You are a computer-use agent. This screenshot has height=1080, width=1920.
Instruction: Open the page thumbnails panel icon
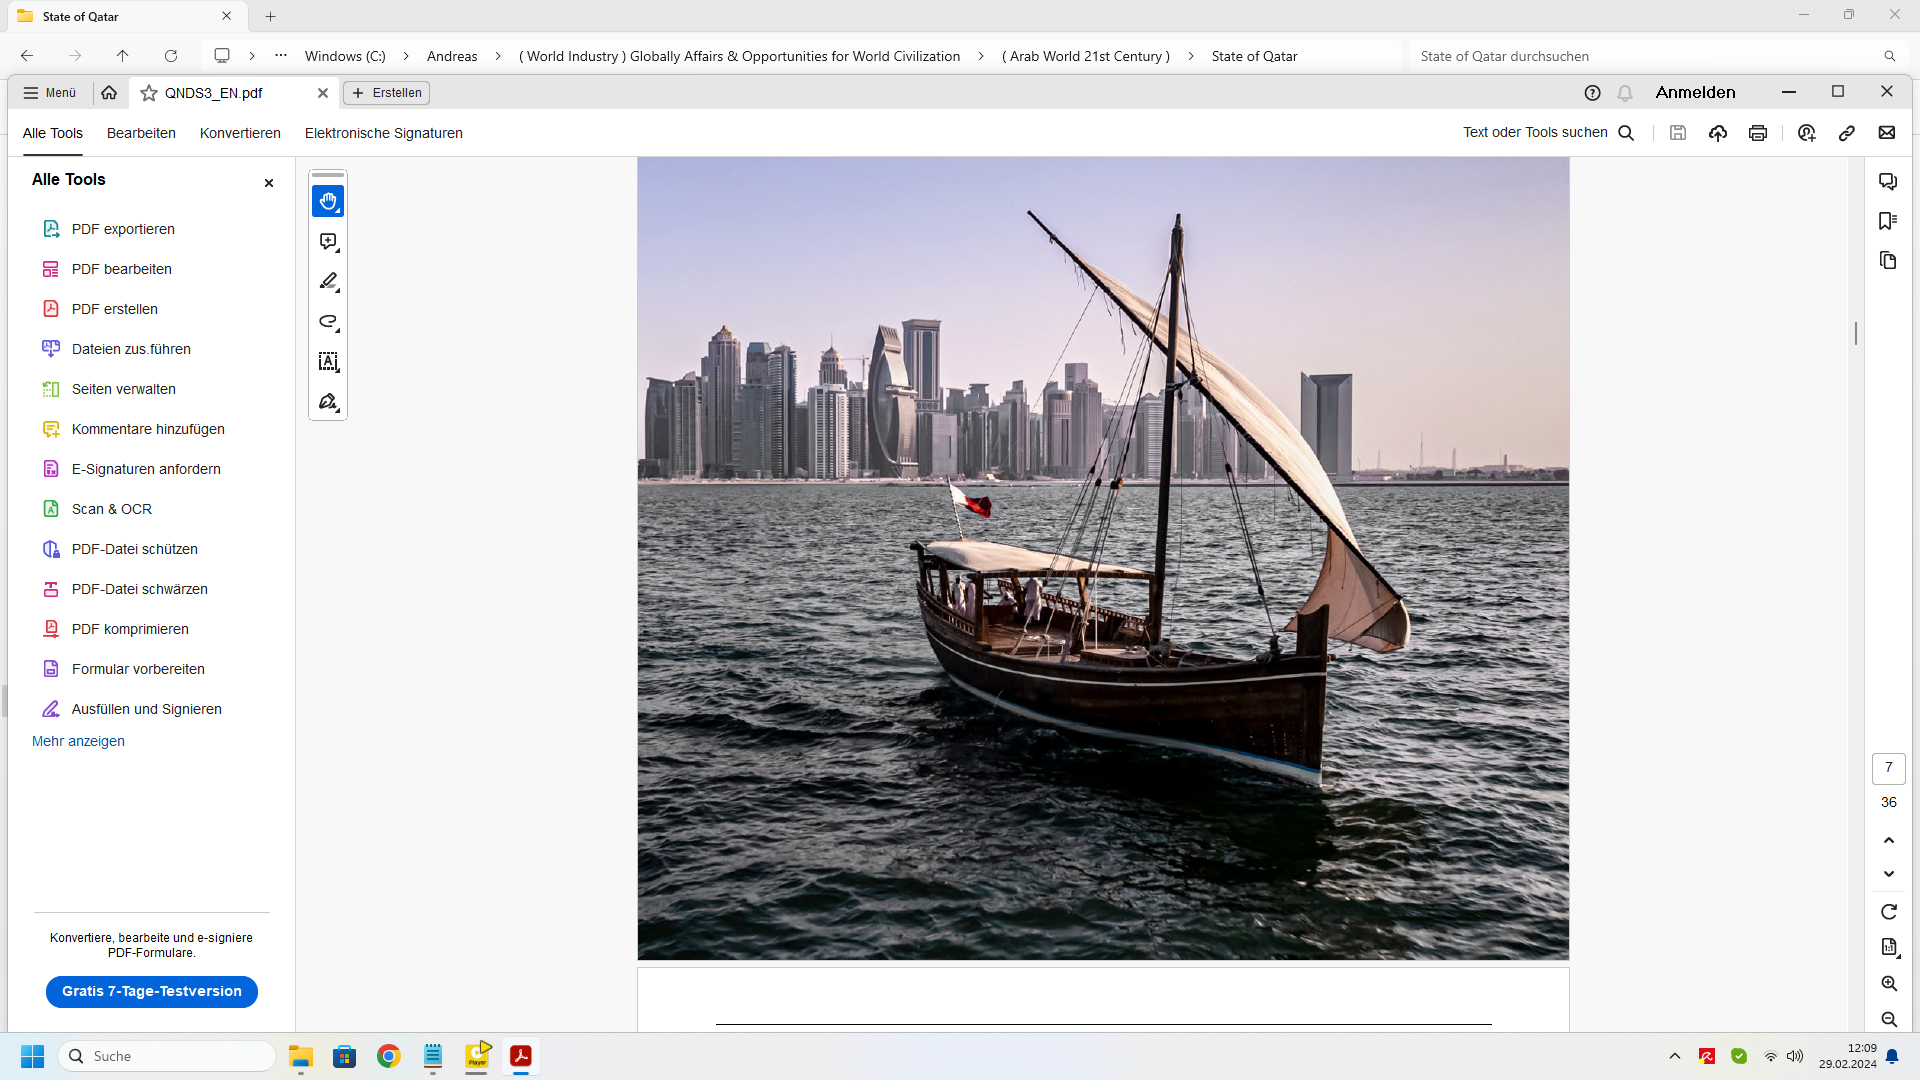pyautogui.click(x=1888, y=261)
